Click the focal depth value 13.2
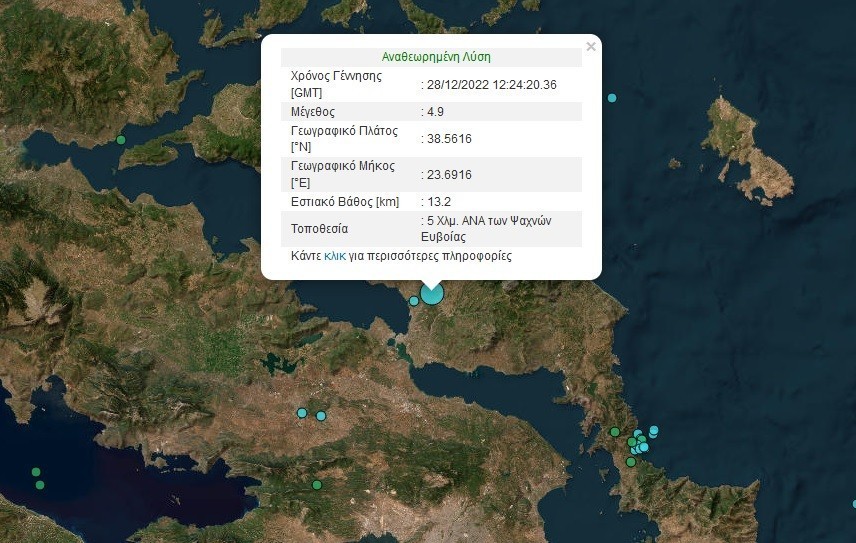 coord(439,201)
